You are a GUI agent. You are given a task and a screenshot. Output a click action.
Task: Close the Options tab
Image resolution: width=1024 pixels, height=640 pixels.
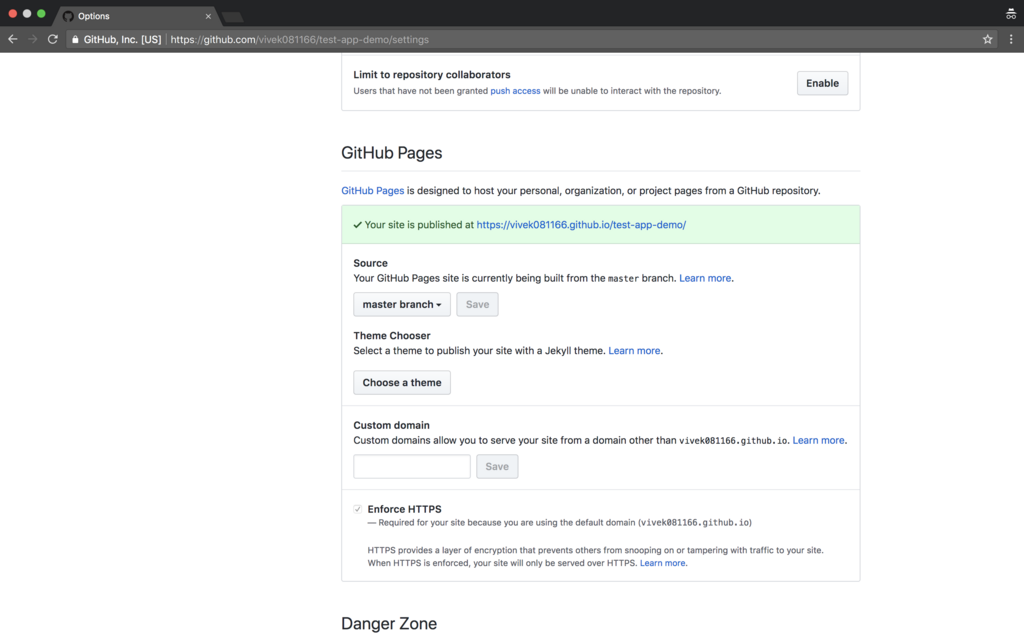[208, 16]
